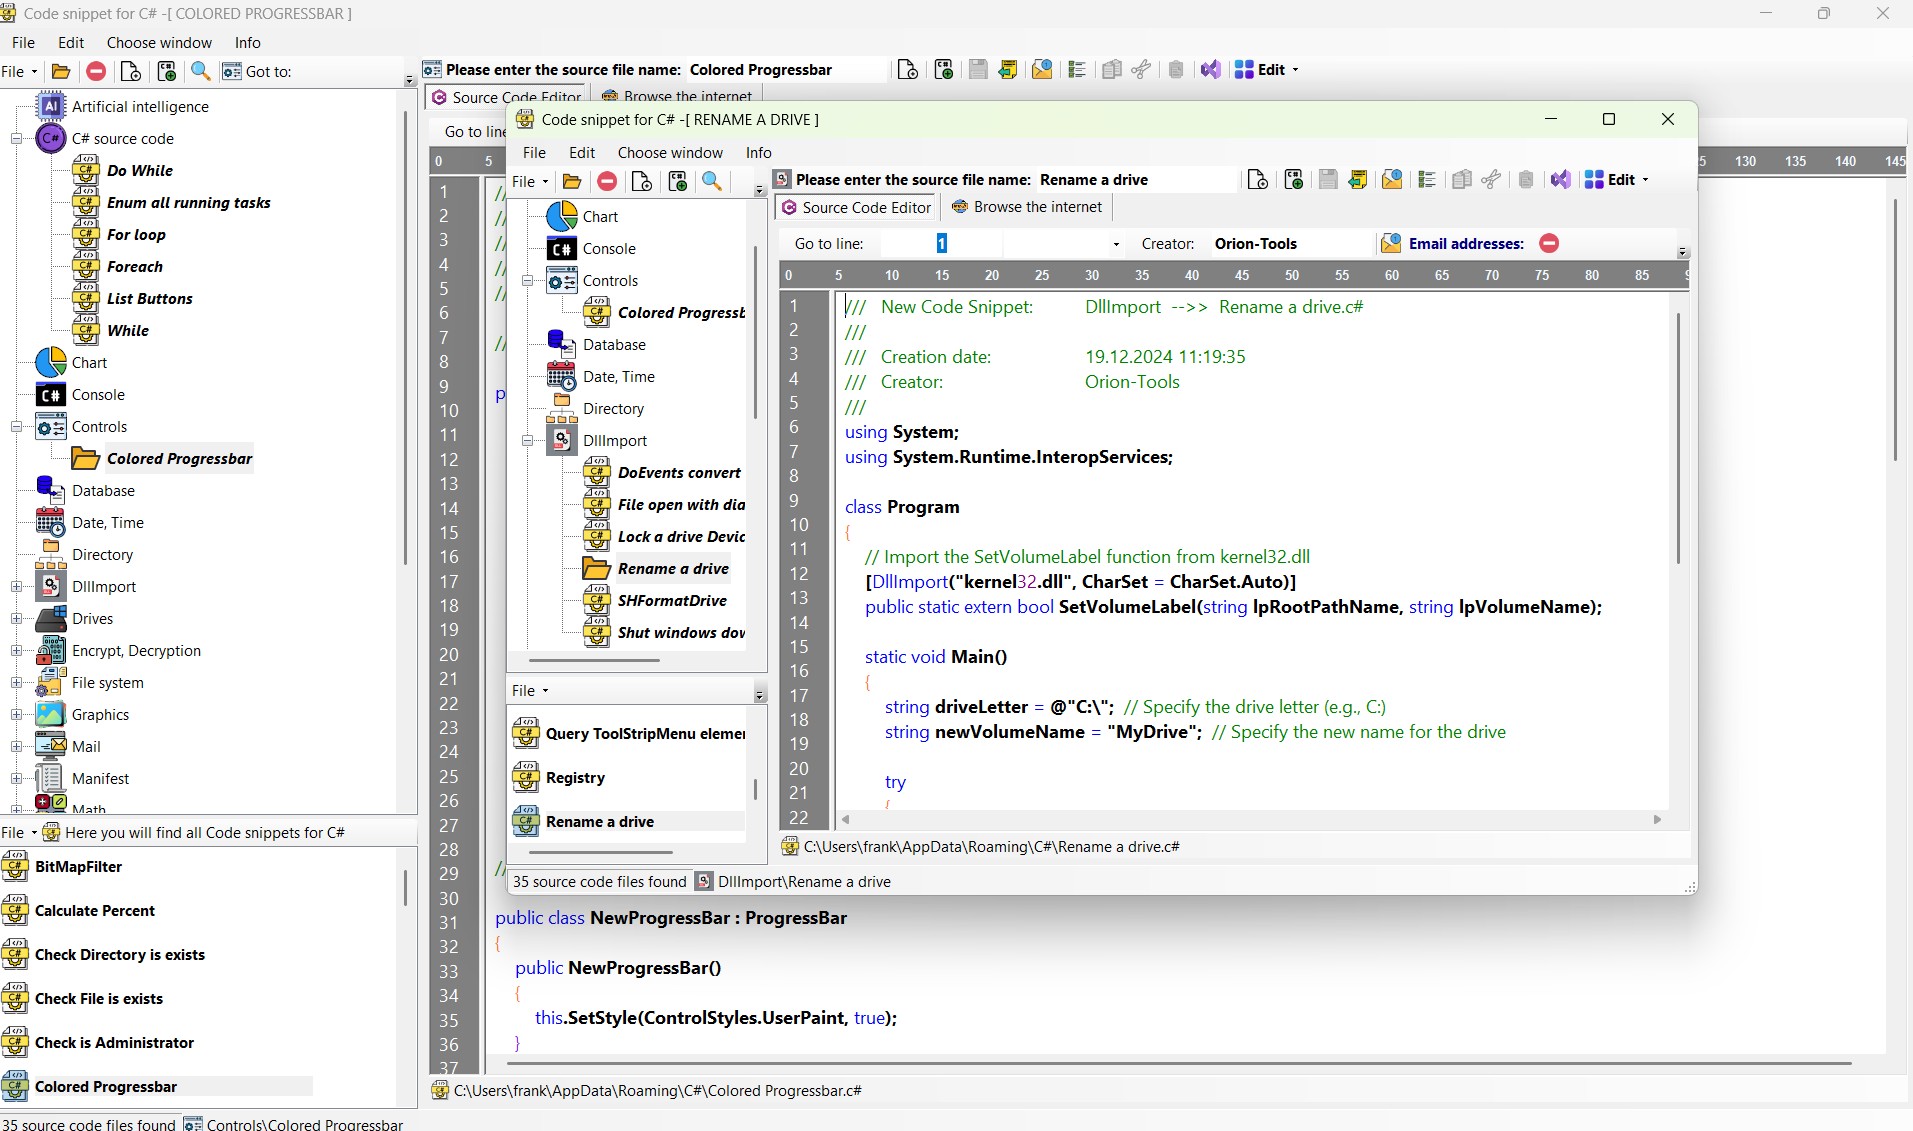The image size is (1913, 1131).
Task: Open Choose window menu in Rename a drive window
Action: [670, 153]
